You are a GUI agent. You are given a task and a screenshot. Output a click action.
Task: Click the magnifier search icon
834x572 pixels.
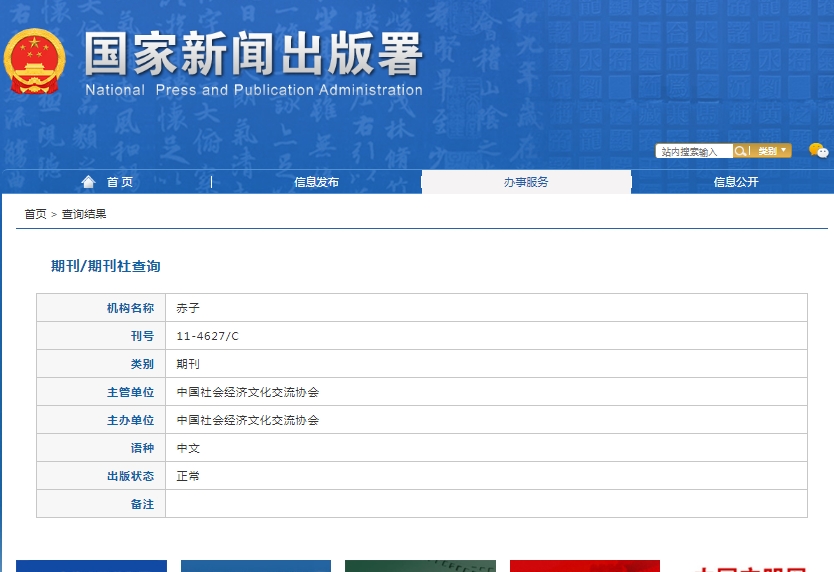point(741,151)
